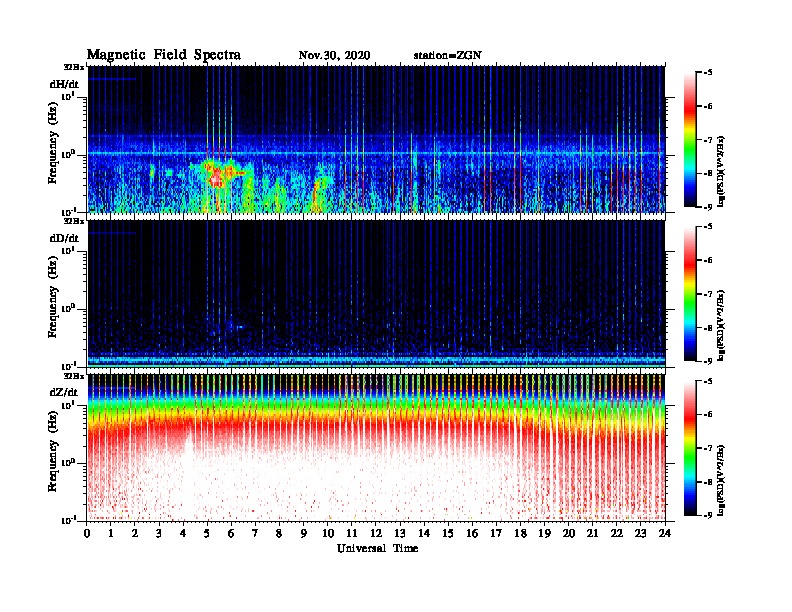This screenshot has width=792, height=612.
Task: Click the hour 22 tick label on time axis
Action: point(617,533)
